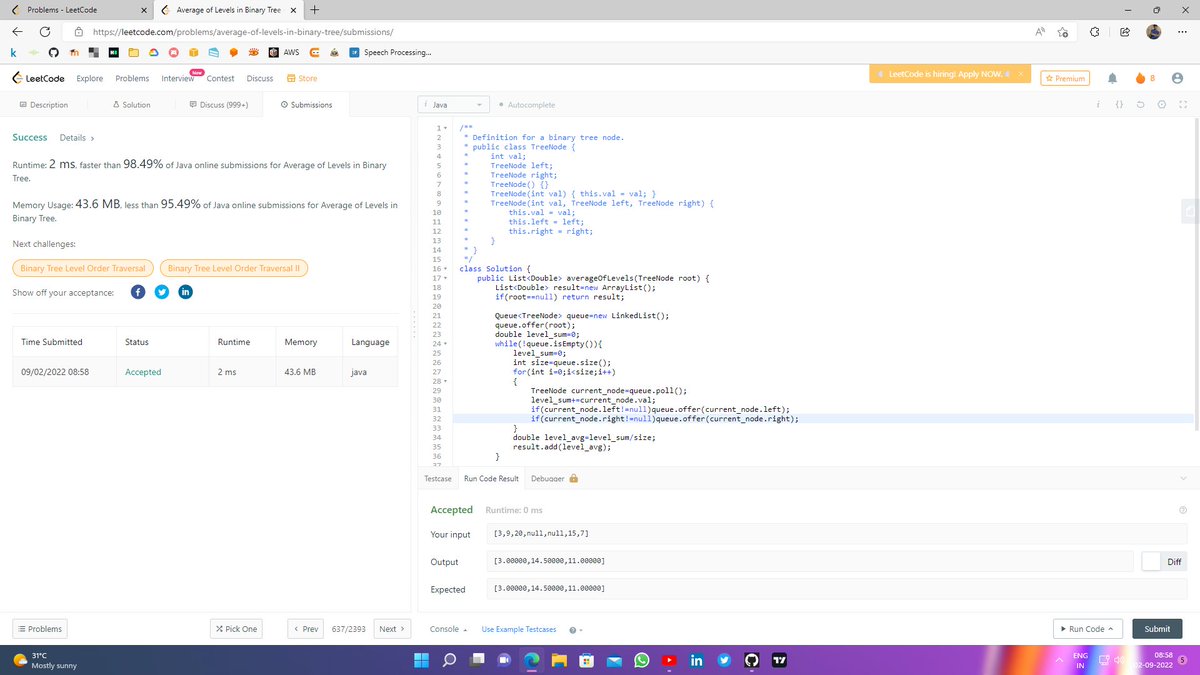The height and width of the screenshot is (675, 1200).
Task: Open Binary Tree Level Order Traversal II challenge
Action: point(235,268)
